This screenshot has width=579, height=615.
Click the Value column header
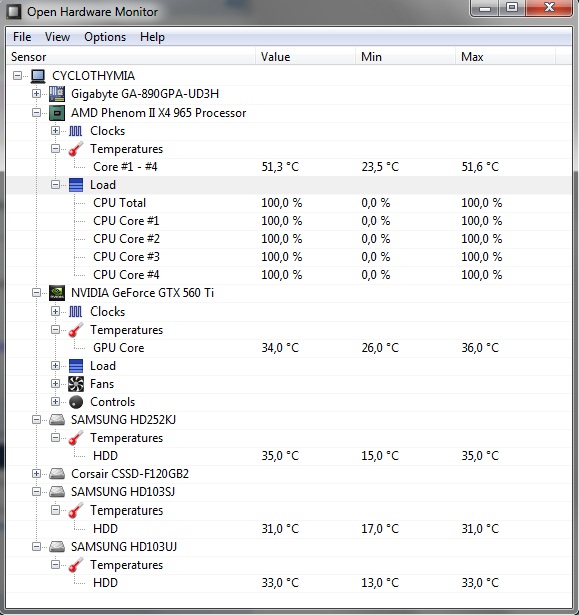click(x=306, y=57)
